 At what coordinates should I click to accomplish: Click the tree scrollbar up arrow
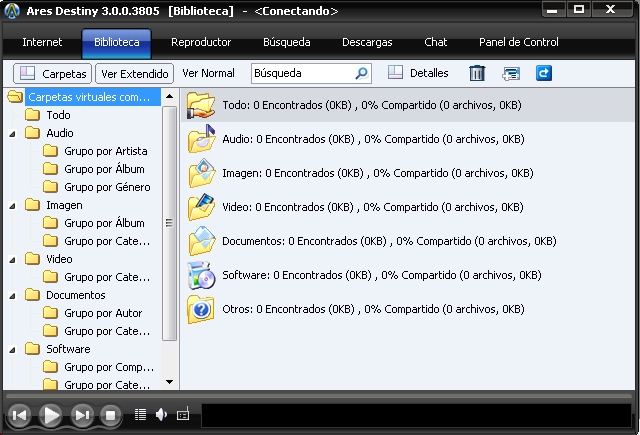click(x=169, y=97)
